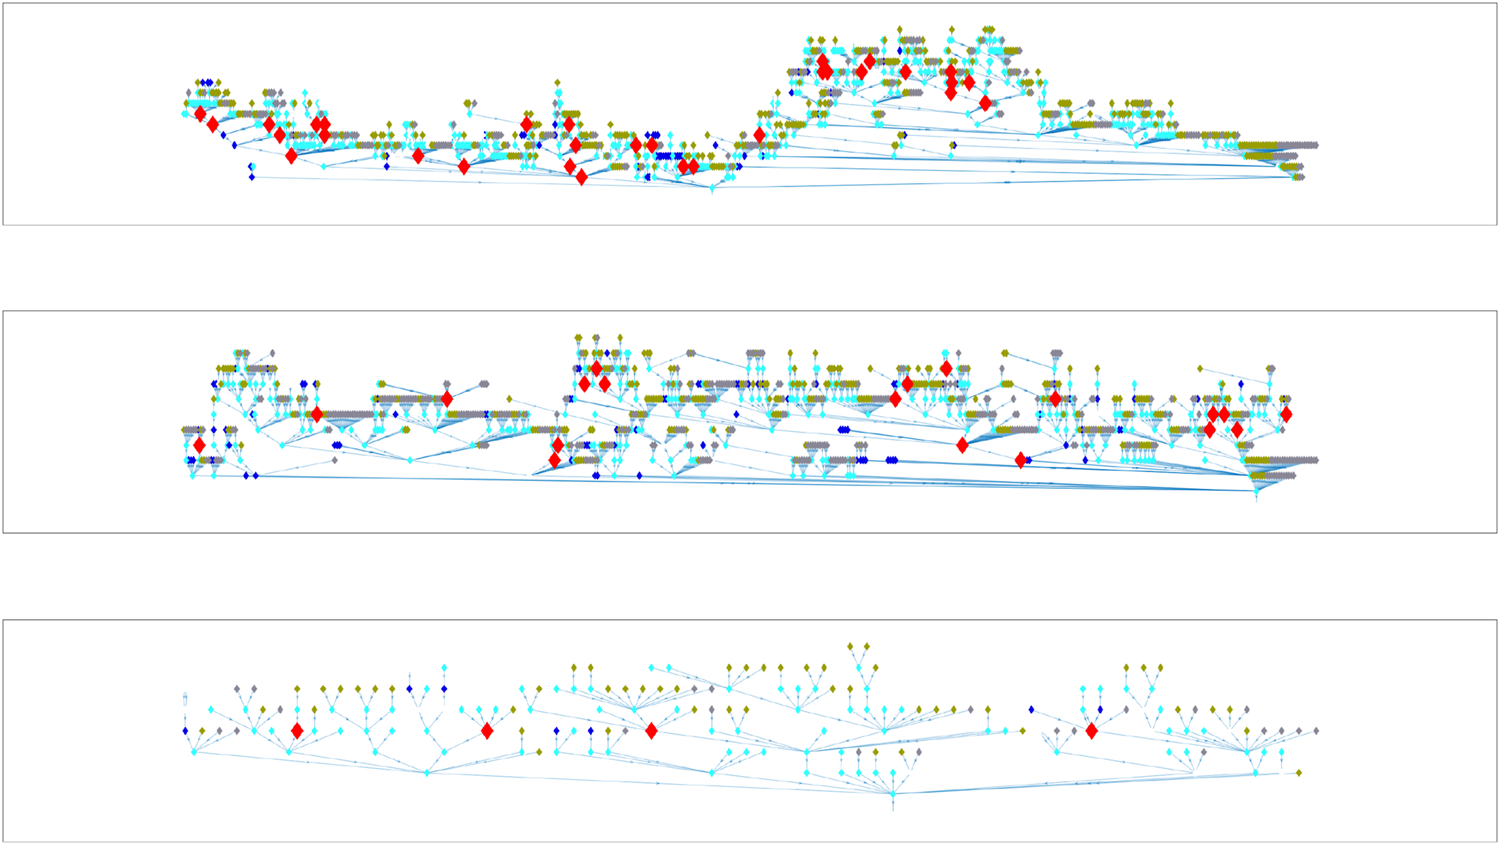
Task: Click the leftmost red diamond in bottom graph
Action: tap(297, 731)
